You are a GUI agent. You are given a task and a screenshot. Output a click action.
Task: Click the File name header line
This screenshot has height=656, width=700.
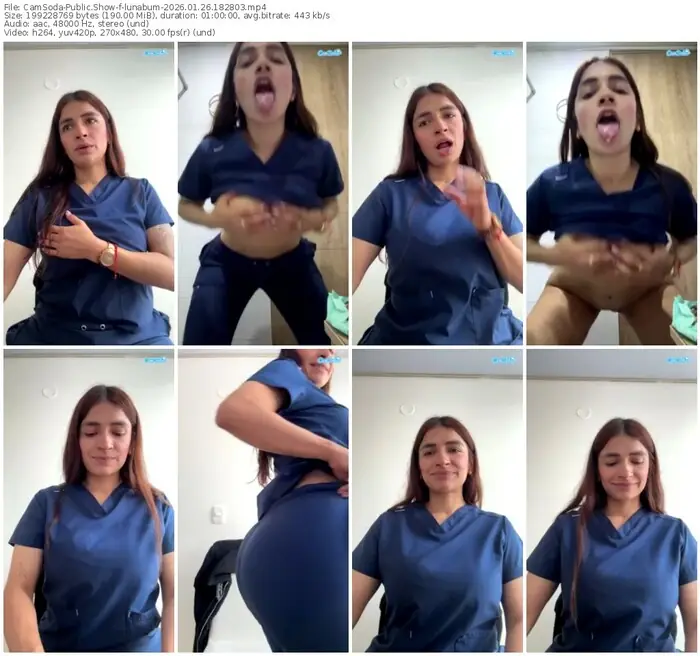(x=135, y=6)
